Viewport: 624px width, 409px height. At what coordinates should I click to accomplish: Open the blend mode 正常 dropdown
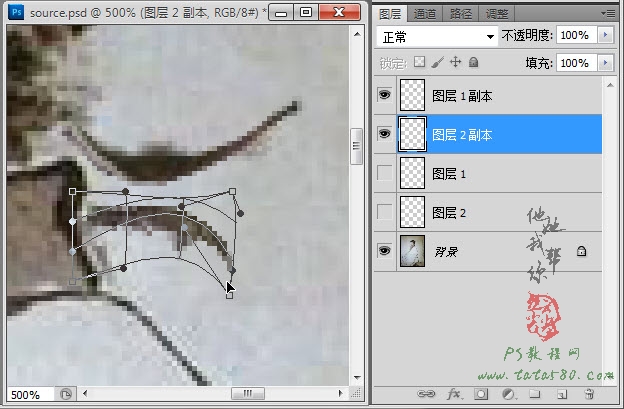click(x=437, y=37)
